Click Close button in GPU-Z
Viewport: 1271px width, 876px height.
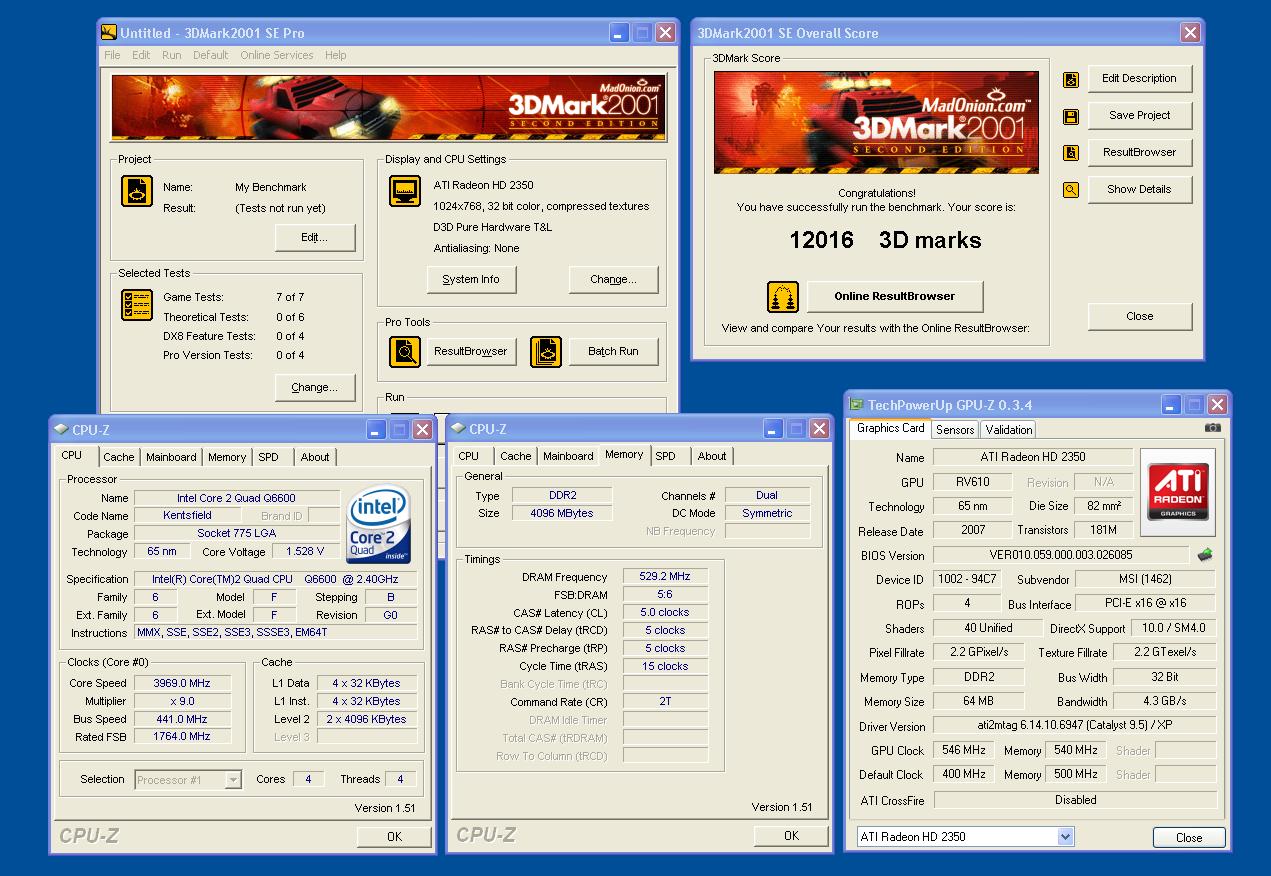click(x=1189, y=838)
